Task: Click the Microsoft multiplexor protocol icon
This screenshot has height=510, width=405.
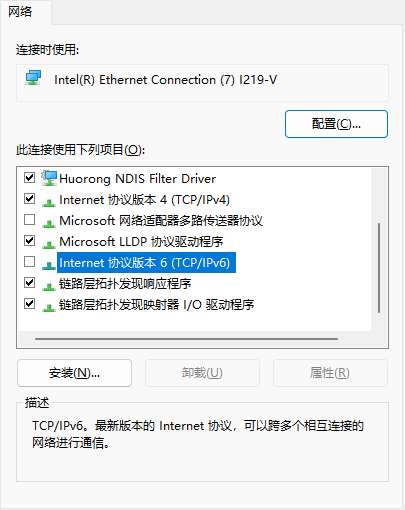Action: (49, 223)
